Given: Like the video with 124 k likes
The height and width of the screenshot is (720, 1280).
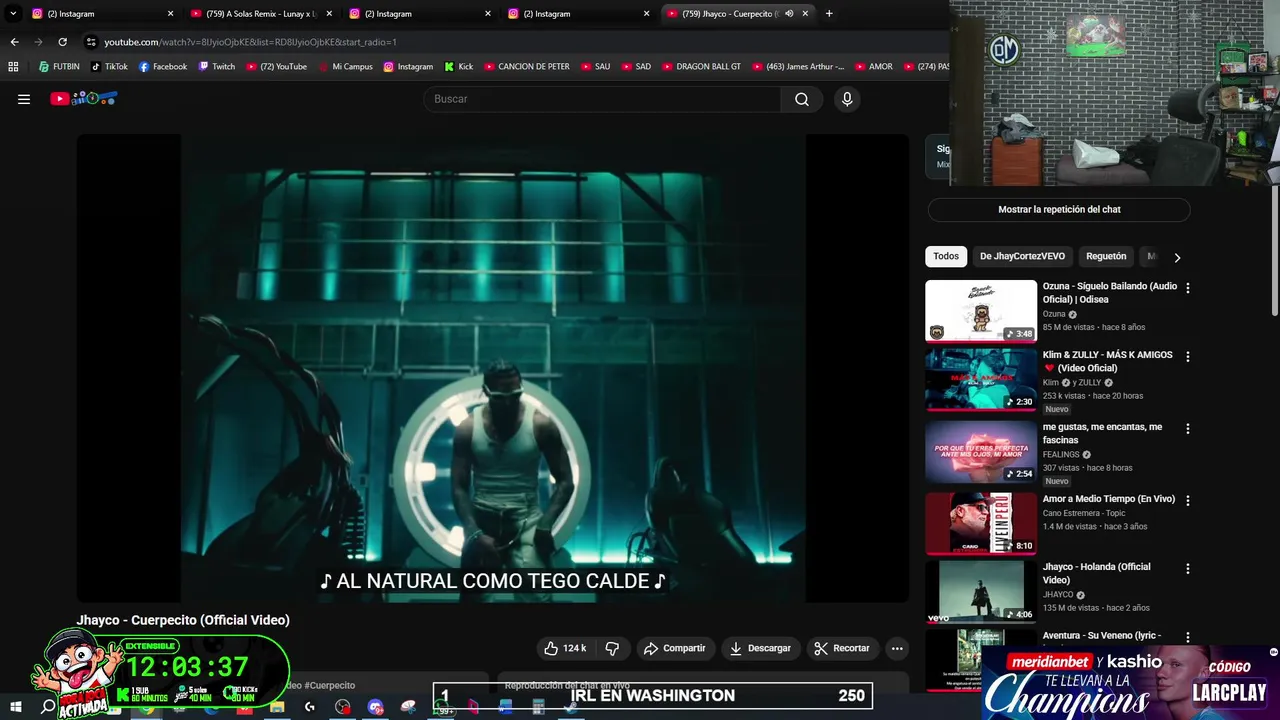Looking at the screenshot, I should (565, 648).
